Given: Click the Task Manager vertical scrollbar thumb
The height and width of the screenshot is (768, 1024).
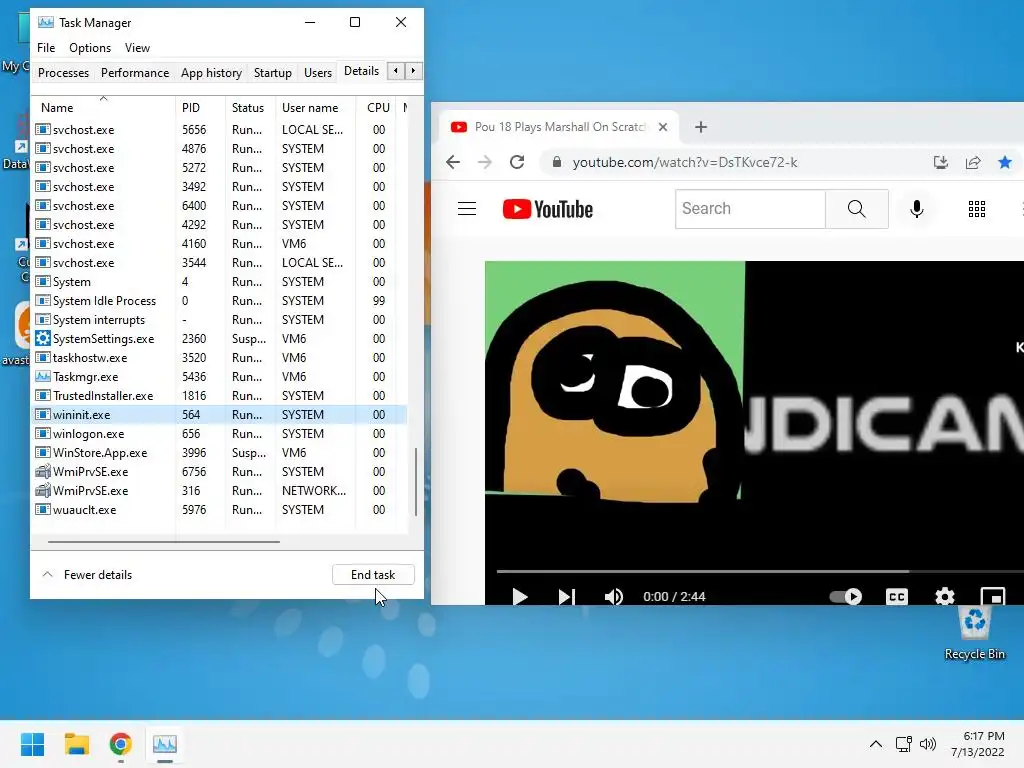Looking at the screenshot, I should tap(416, 482).
